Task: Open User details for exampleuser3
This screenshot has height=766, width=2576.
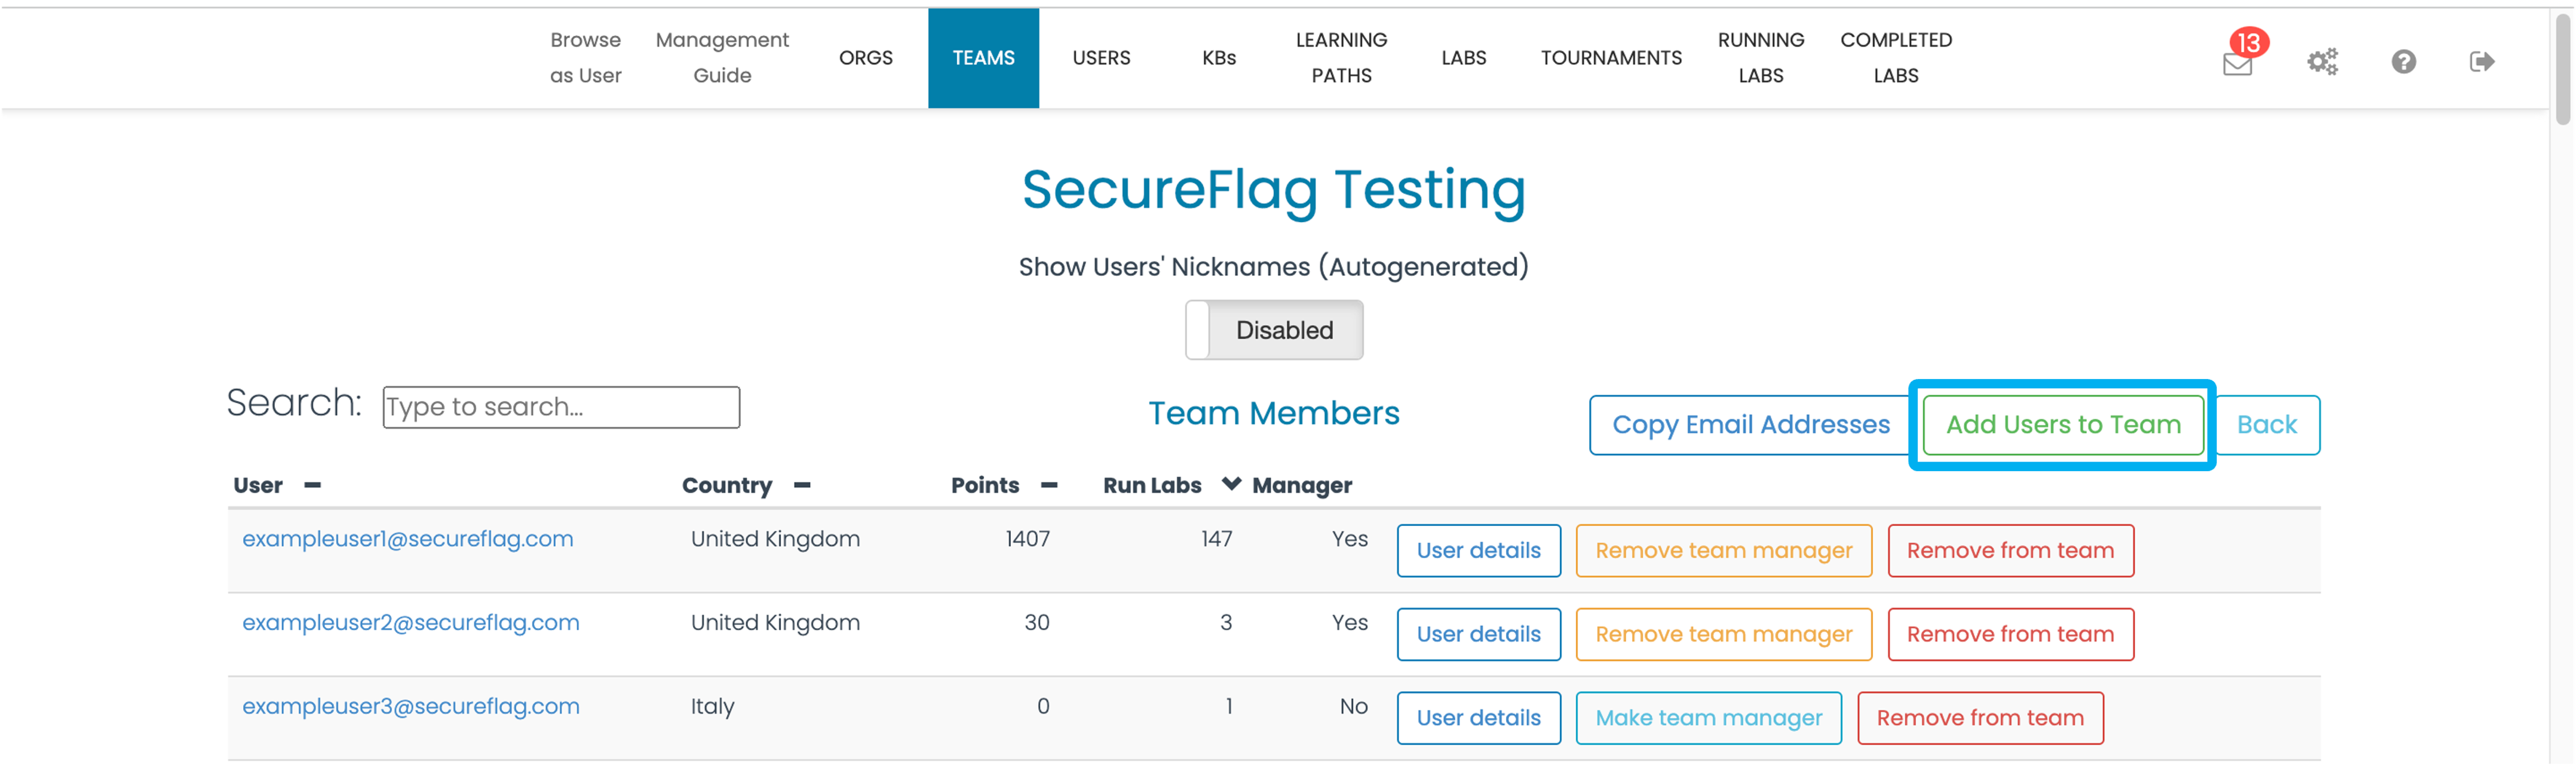Action: pos(1478,719)
